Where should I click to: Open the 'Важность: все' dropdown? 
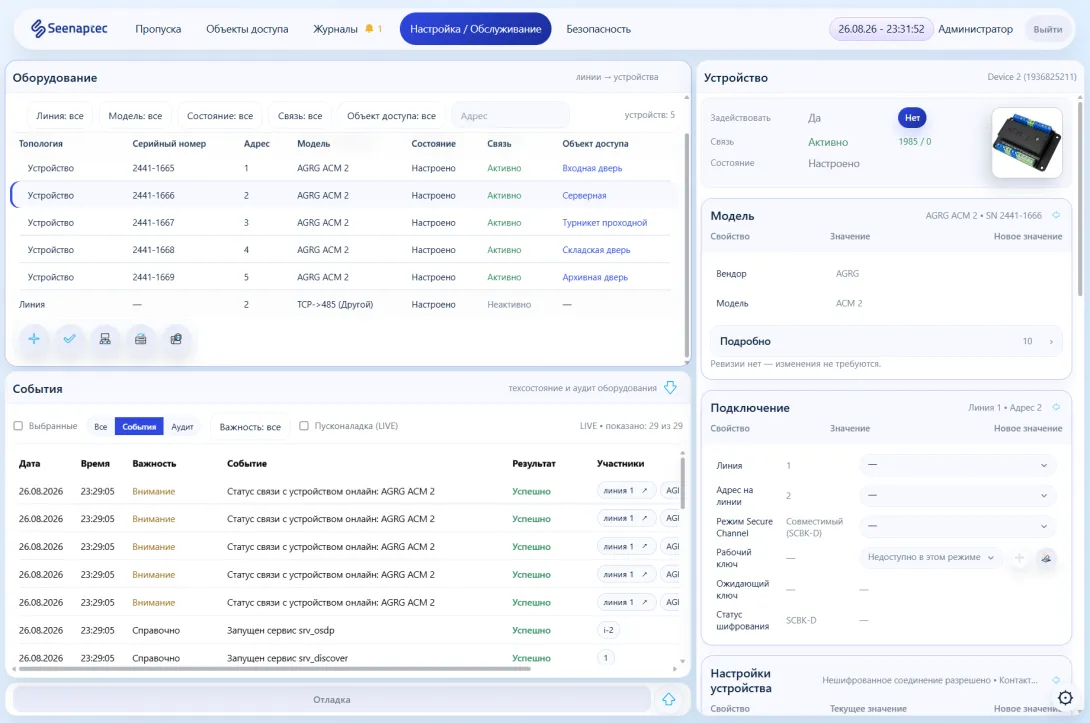point(250,426)
